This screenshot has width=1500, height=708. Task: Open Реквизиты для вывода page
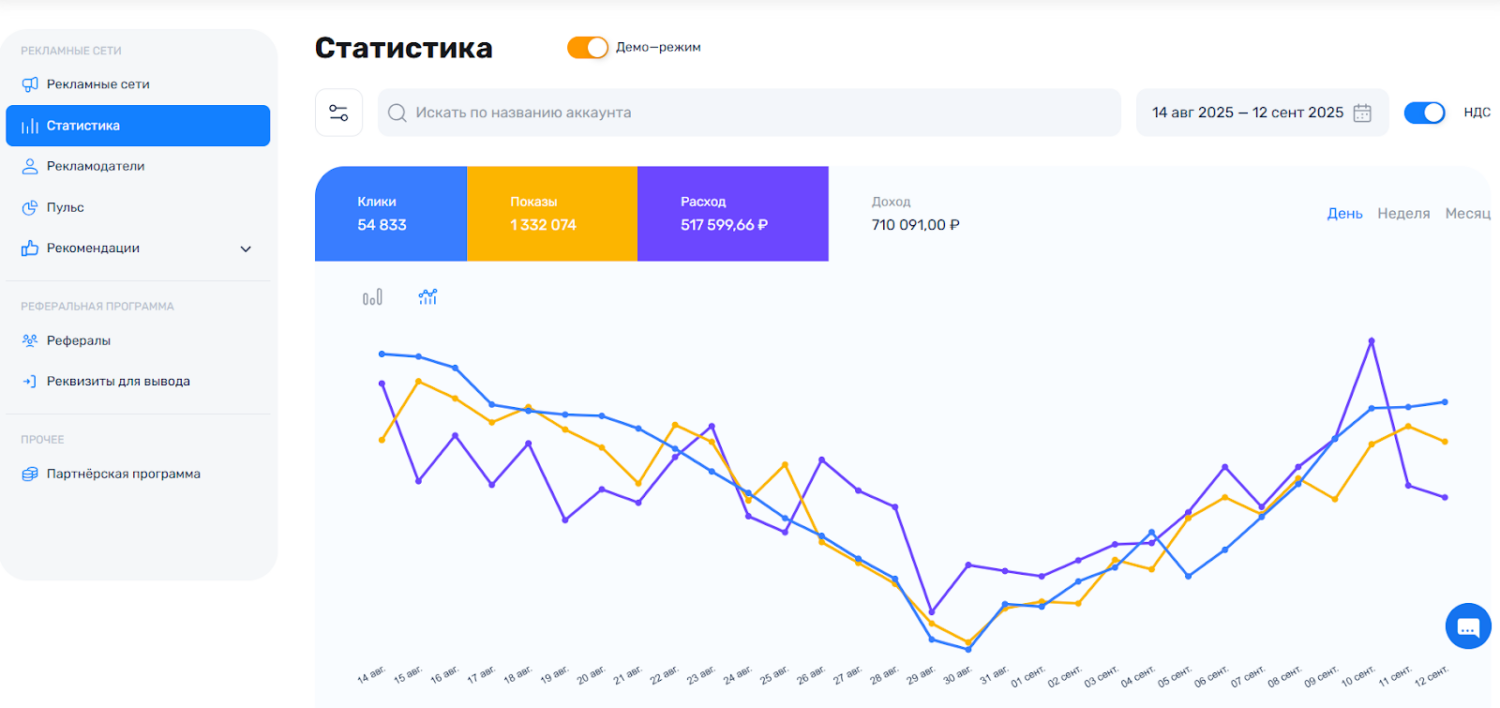click(118, 382)
